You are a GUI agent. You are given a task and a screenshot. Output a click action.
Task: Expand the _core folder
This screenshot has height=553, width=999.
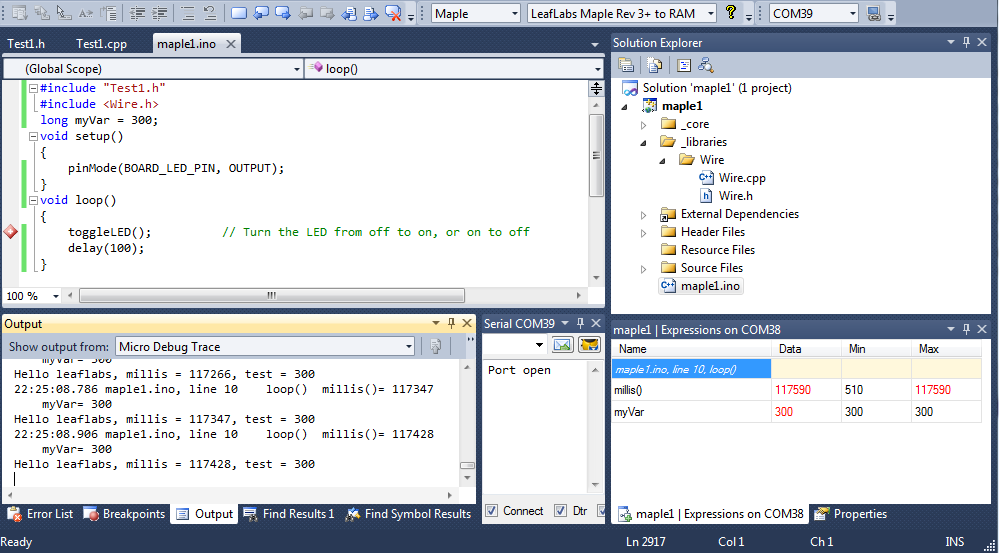pyautogui.click(x=643, y=124)
